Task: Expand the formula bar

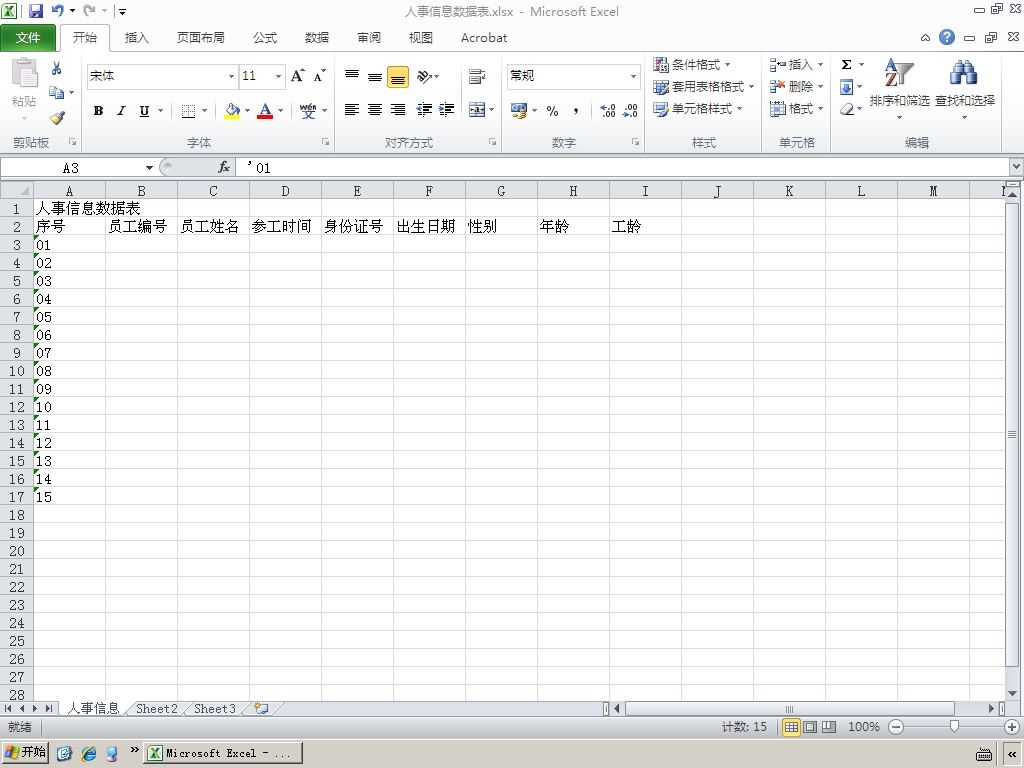Action: point(1016,167)
